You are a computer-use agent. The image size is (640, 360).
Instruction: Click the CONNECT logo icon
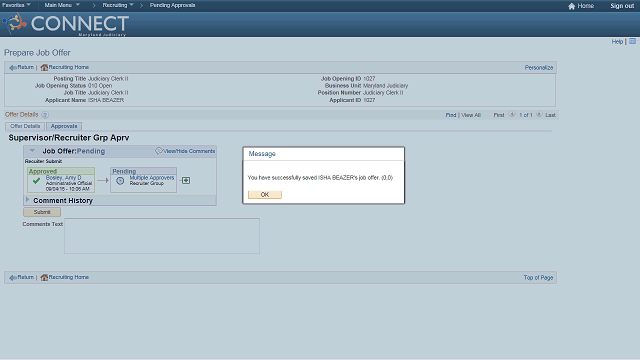tap(15, 23)
